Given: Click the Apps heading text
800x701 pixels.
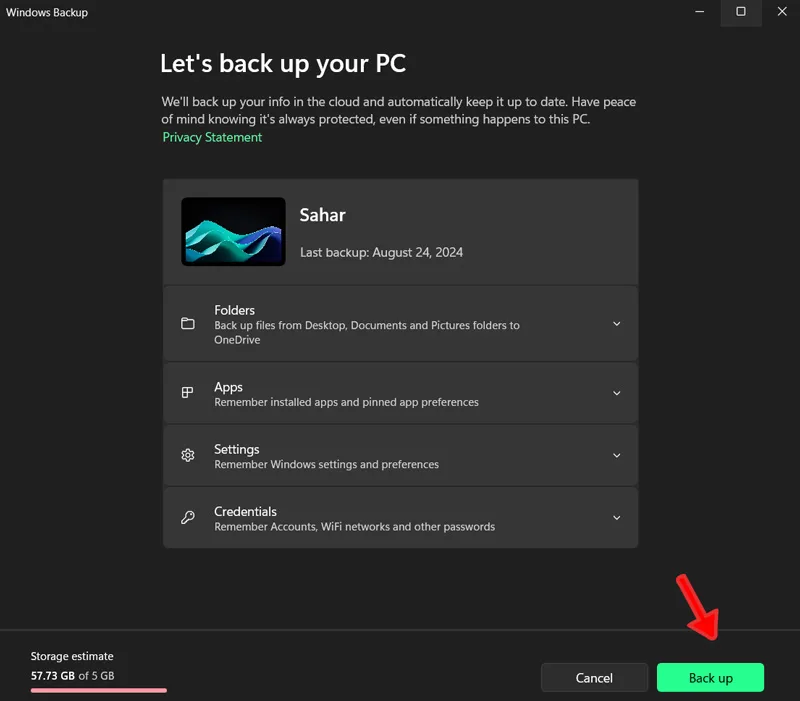Looking at the screenshot, I should click(x=228, y=387).
